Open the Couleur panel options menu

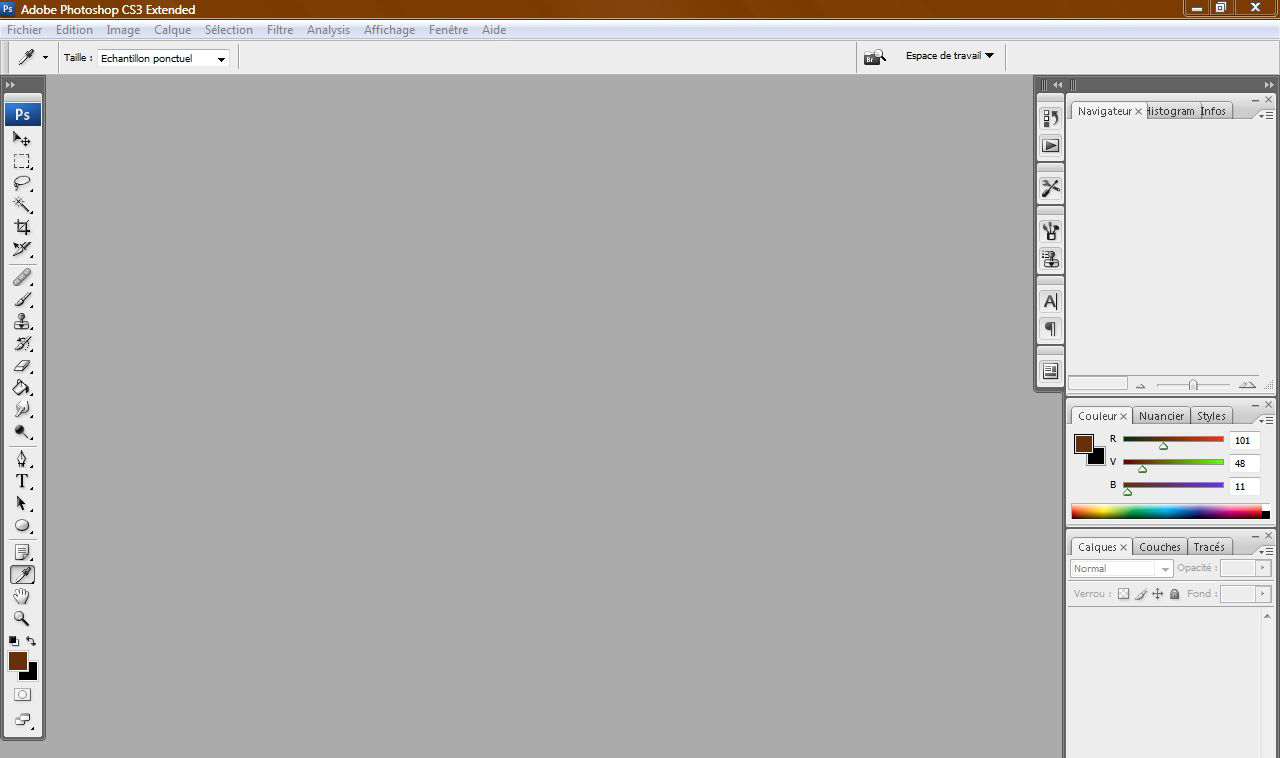tap(1266, 420)
